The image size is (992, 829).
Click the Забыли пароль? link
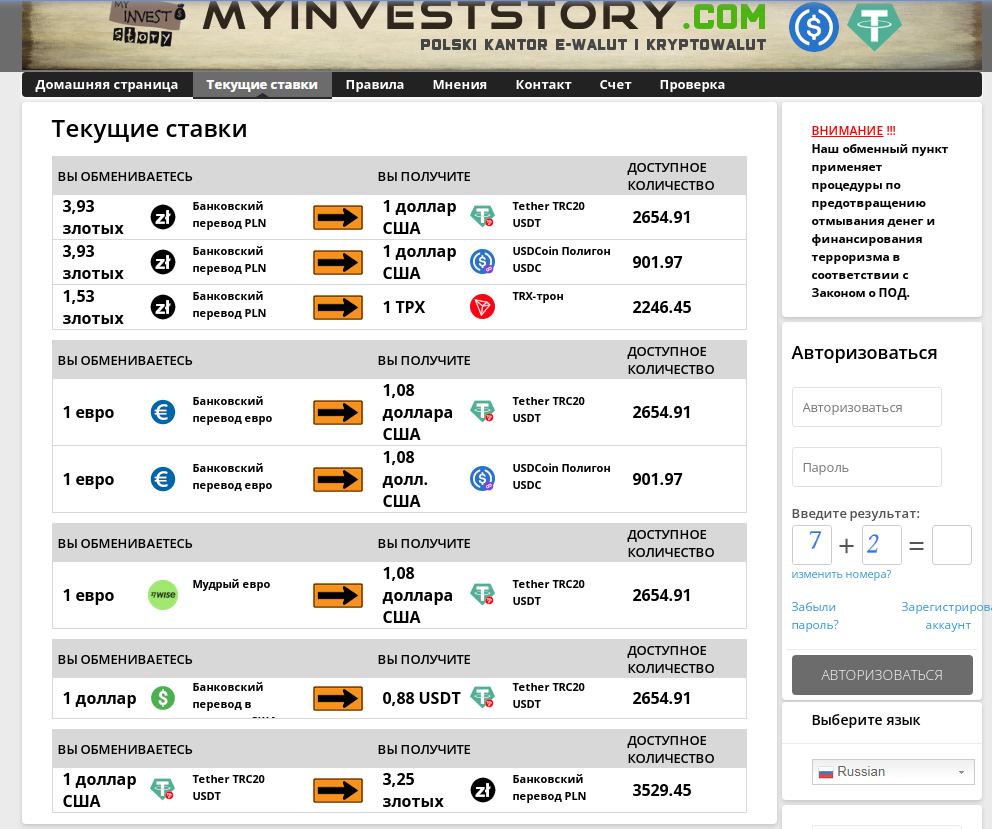coord(814,616)
